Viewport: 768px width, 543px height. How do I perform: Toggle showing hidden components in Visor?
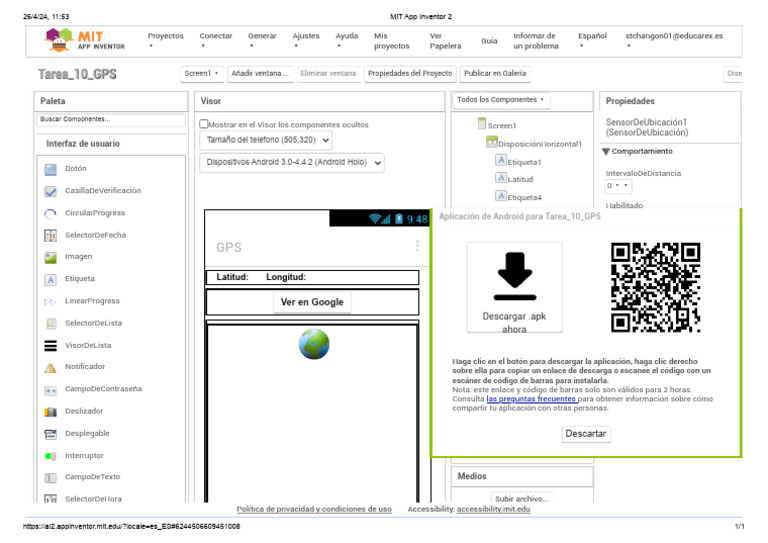(204, 125)
